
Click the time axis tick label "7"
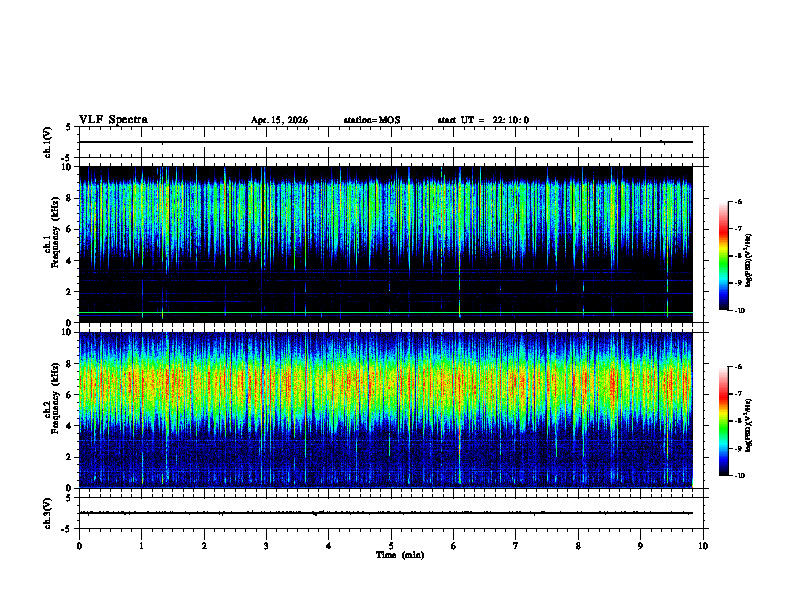pyautogui.click(x=516, y=546)
